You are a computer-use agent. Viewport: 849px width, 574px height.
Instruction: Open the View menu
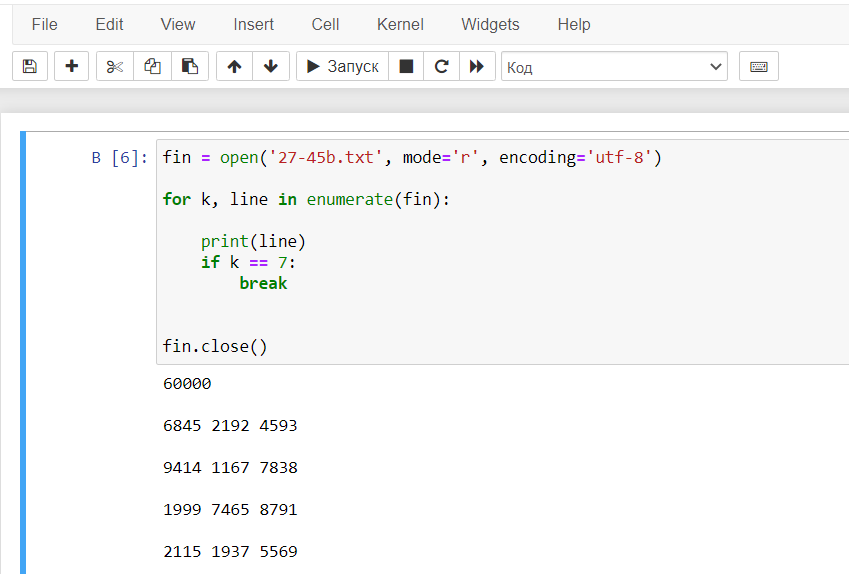178,24
